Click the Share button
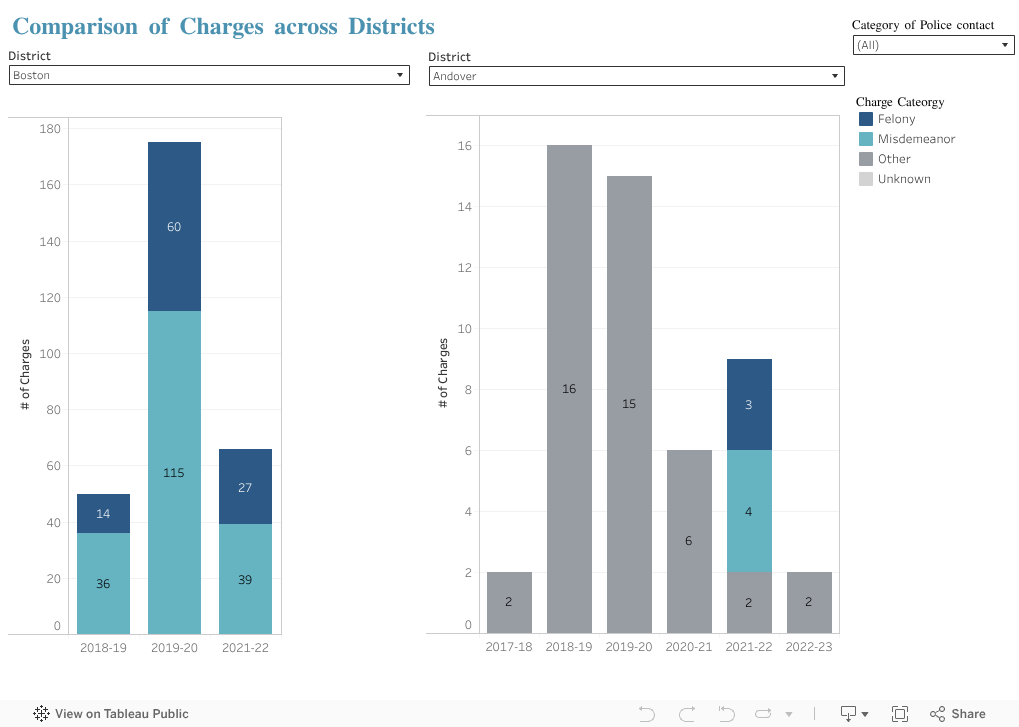 958,714
